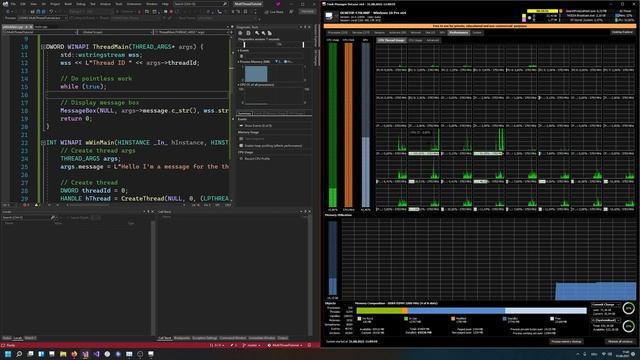Screen dimensions: 640x360
Task: Open the Extensions menu in Visual Studio
Action: [x=134, y=4]
